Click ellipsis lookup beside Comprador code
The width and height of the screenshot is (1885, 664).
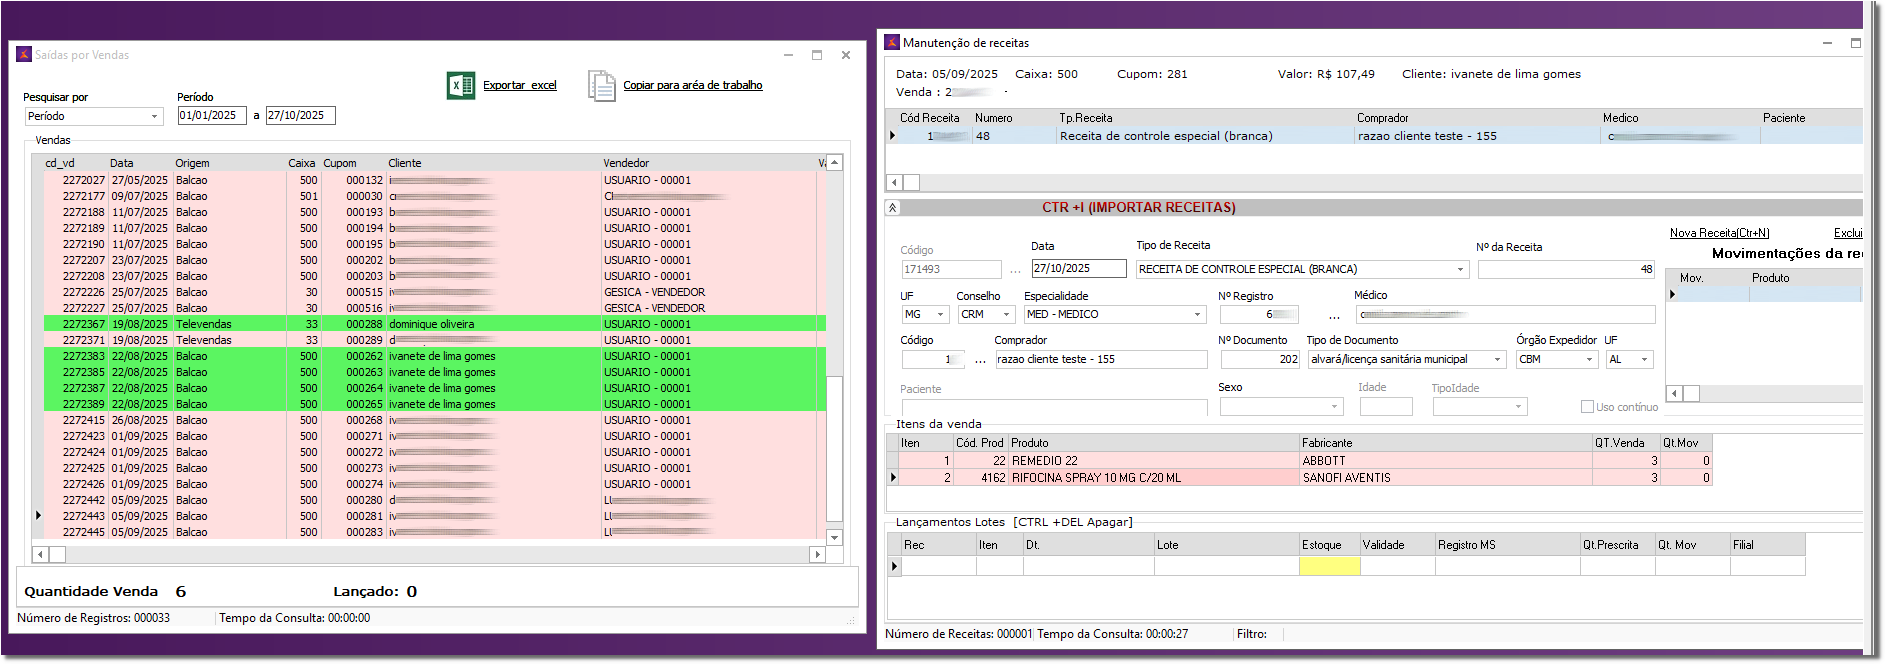(980, 360)
